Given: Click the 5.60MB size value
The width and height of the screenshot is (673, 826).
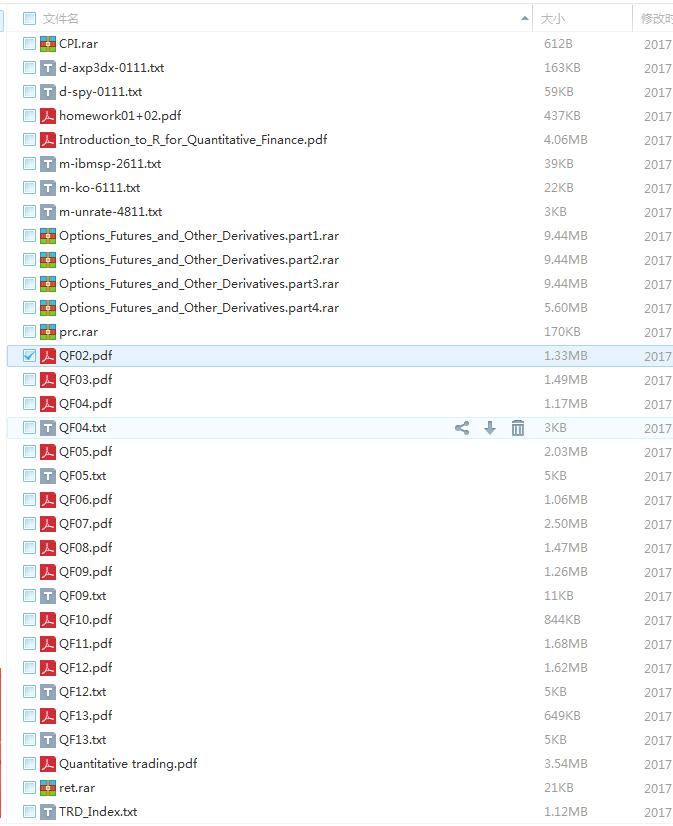Looking at the screenshot, I should click(x=566, y=308).
